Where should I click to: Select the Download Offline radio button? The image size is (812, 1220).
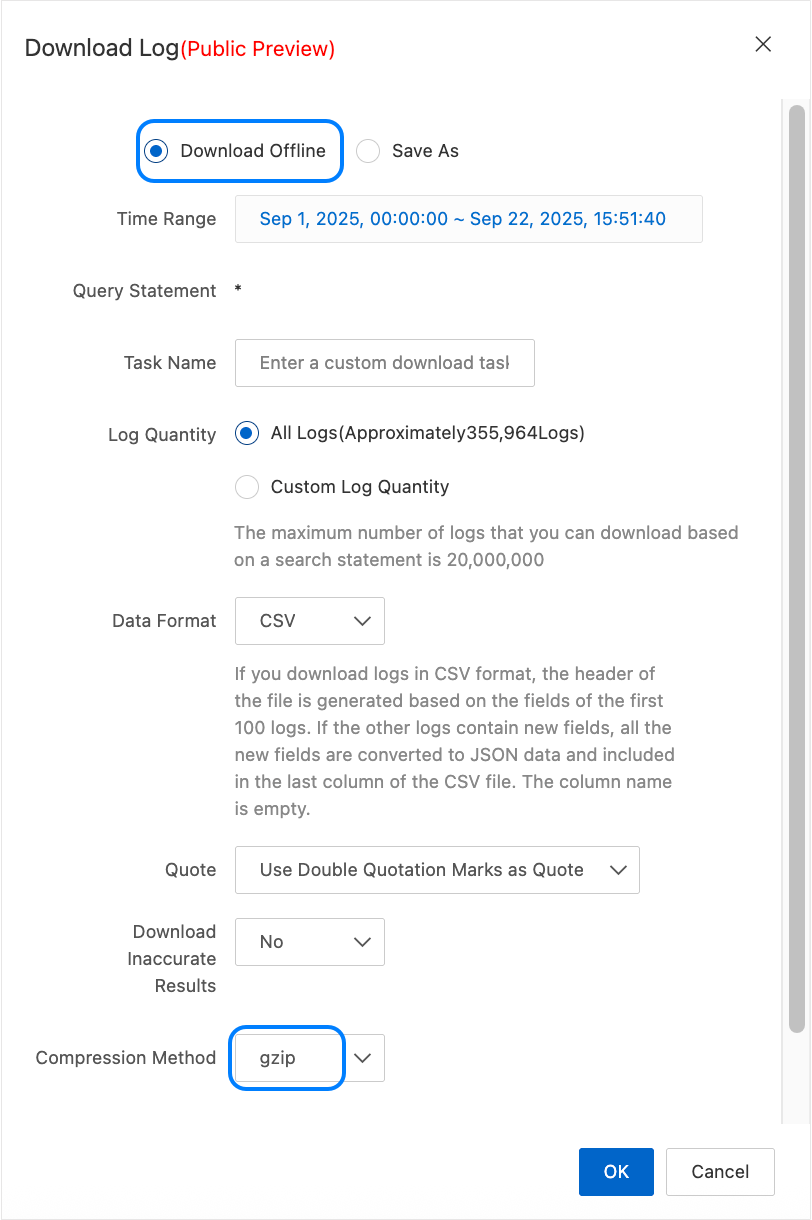pyautogui.click(x=155, y=151)
